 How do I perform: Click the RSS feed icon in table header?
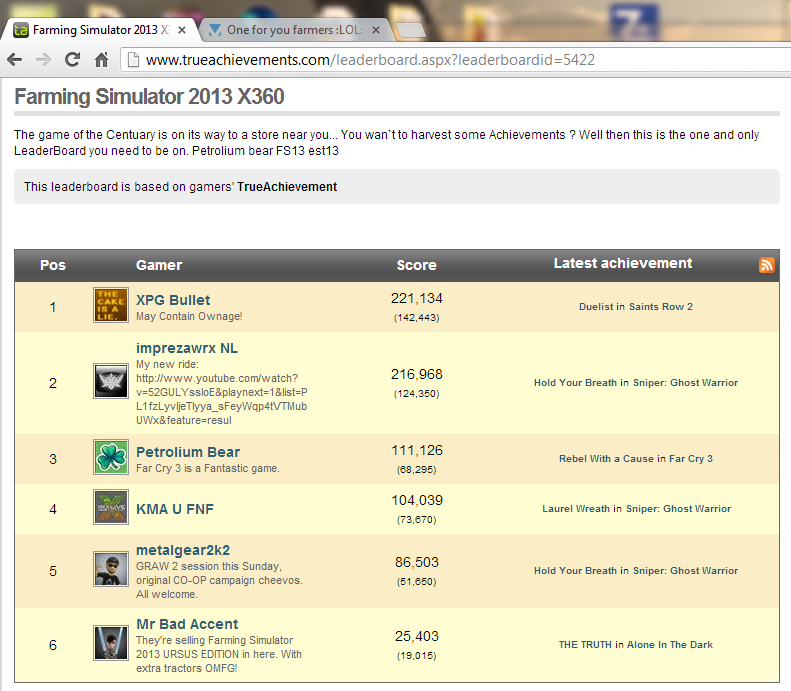[x=767, y=265]
